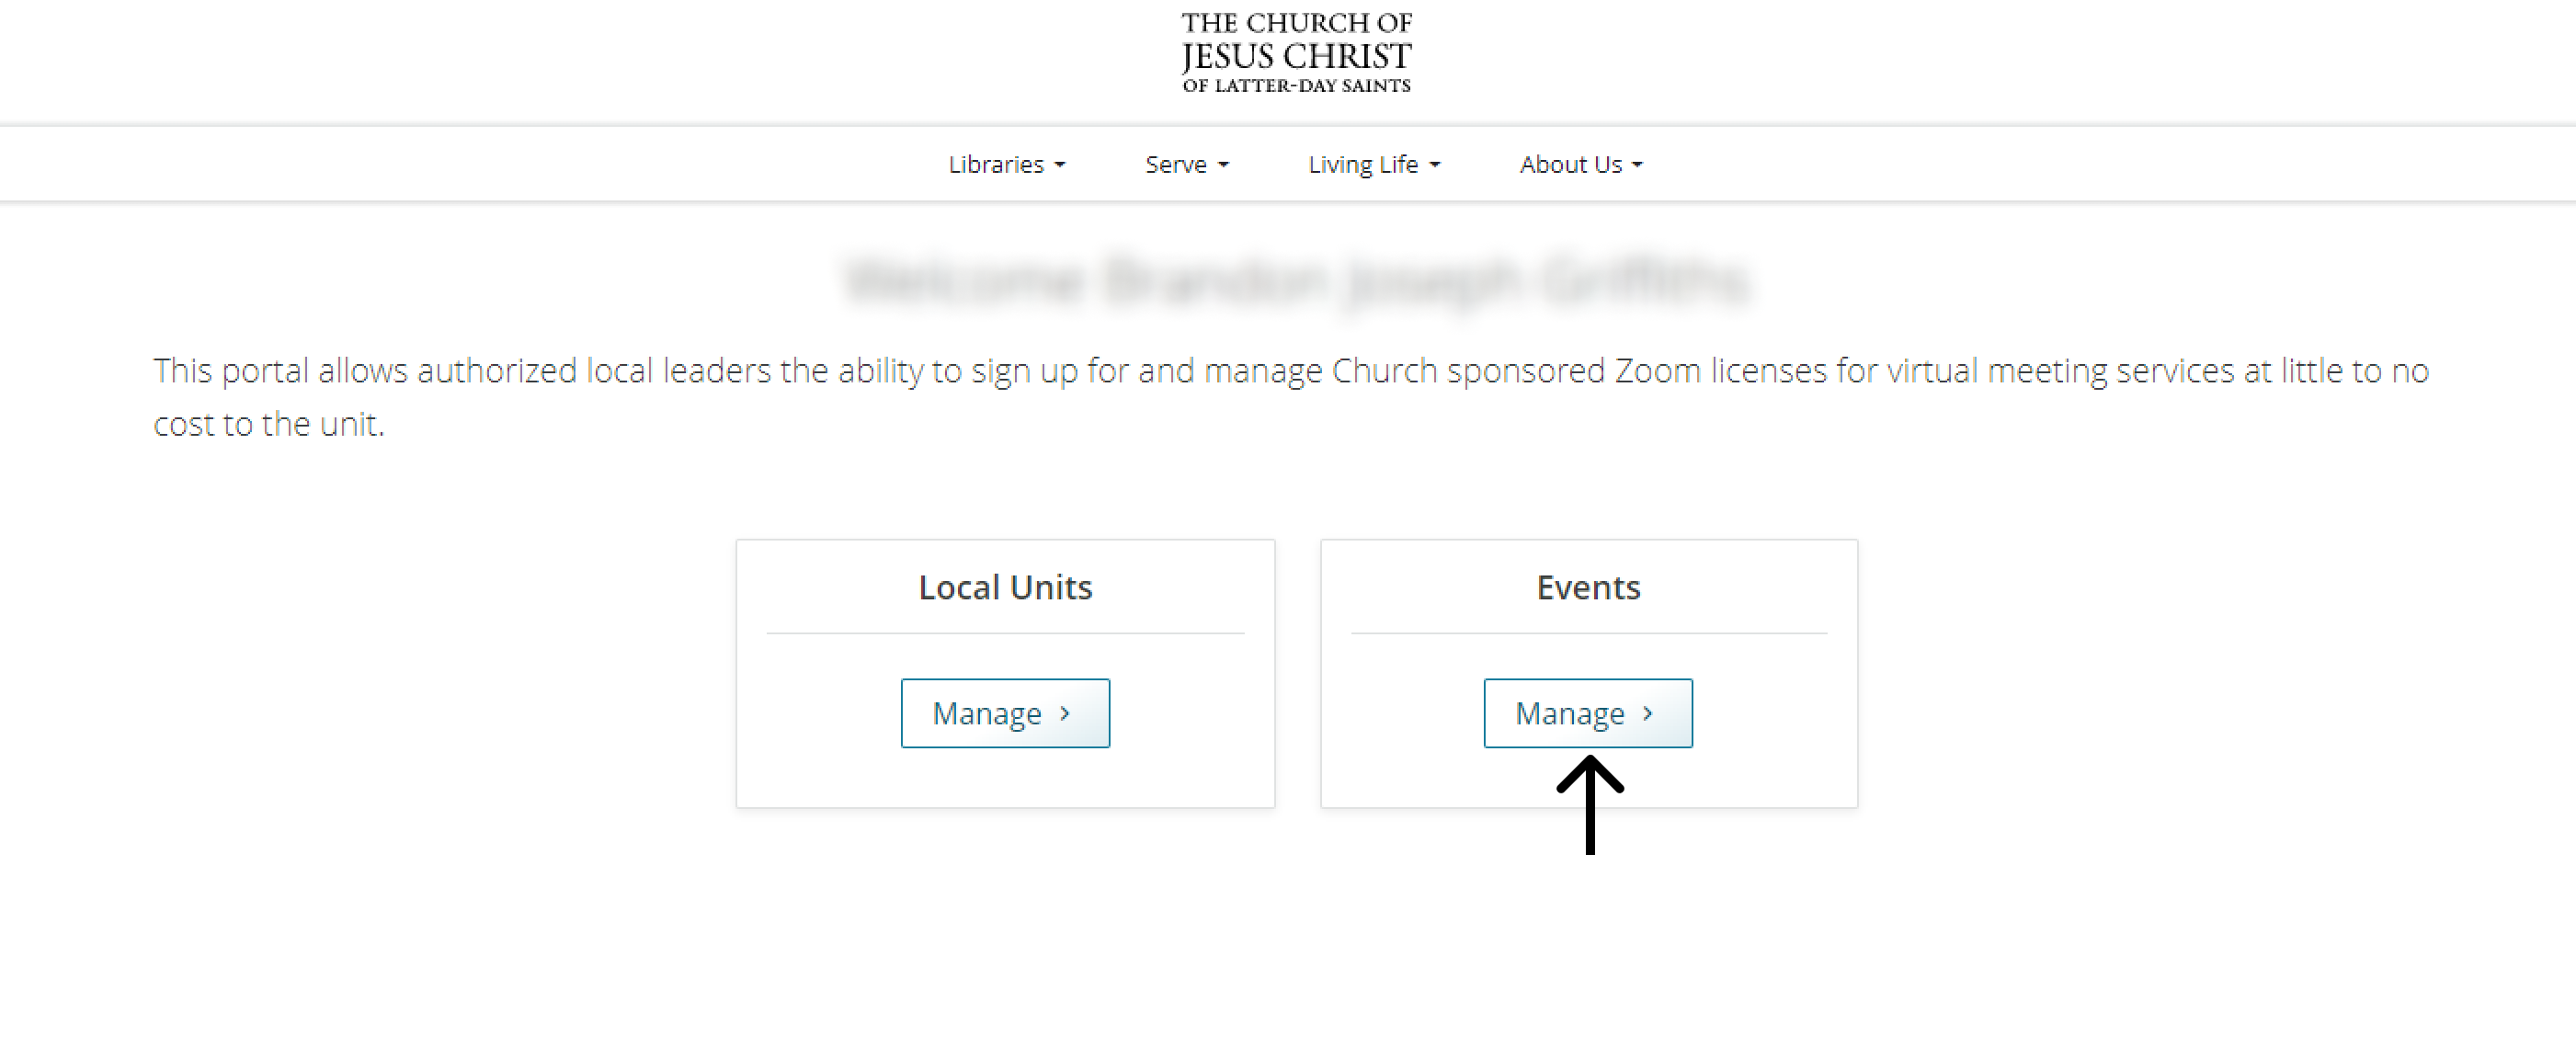Click the caret arrow beside Libraries
This screenshot has height=1048, width=2576.
pyautogui.click(x=1060, y=165)
